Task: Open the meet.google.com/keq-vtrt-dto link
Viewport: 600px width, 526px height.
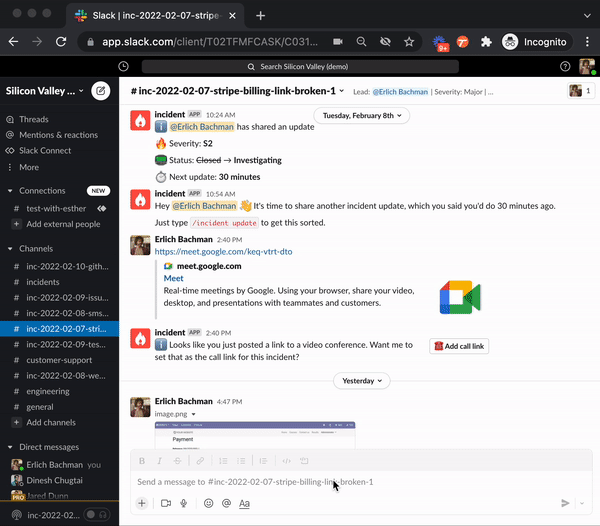Action: (x=223, y=251)
